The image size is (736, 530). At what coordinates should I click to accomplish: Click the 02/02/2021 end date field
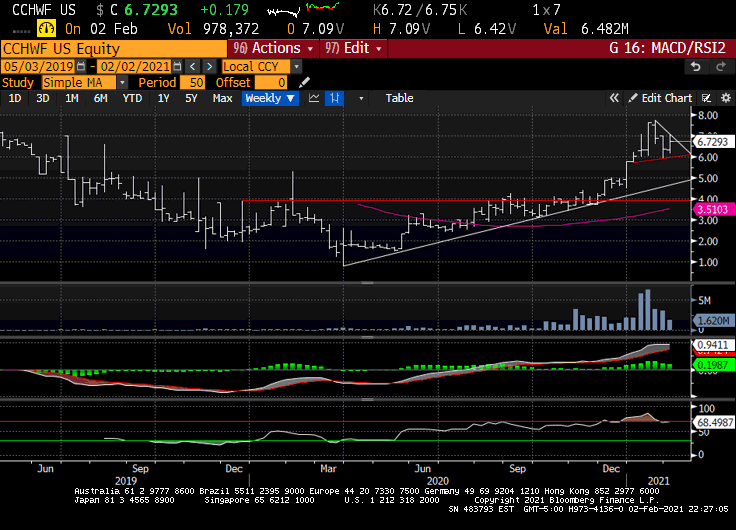click(x=135, y=66)
